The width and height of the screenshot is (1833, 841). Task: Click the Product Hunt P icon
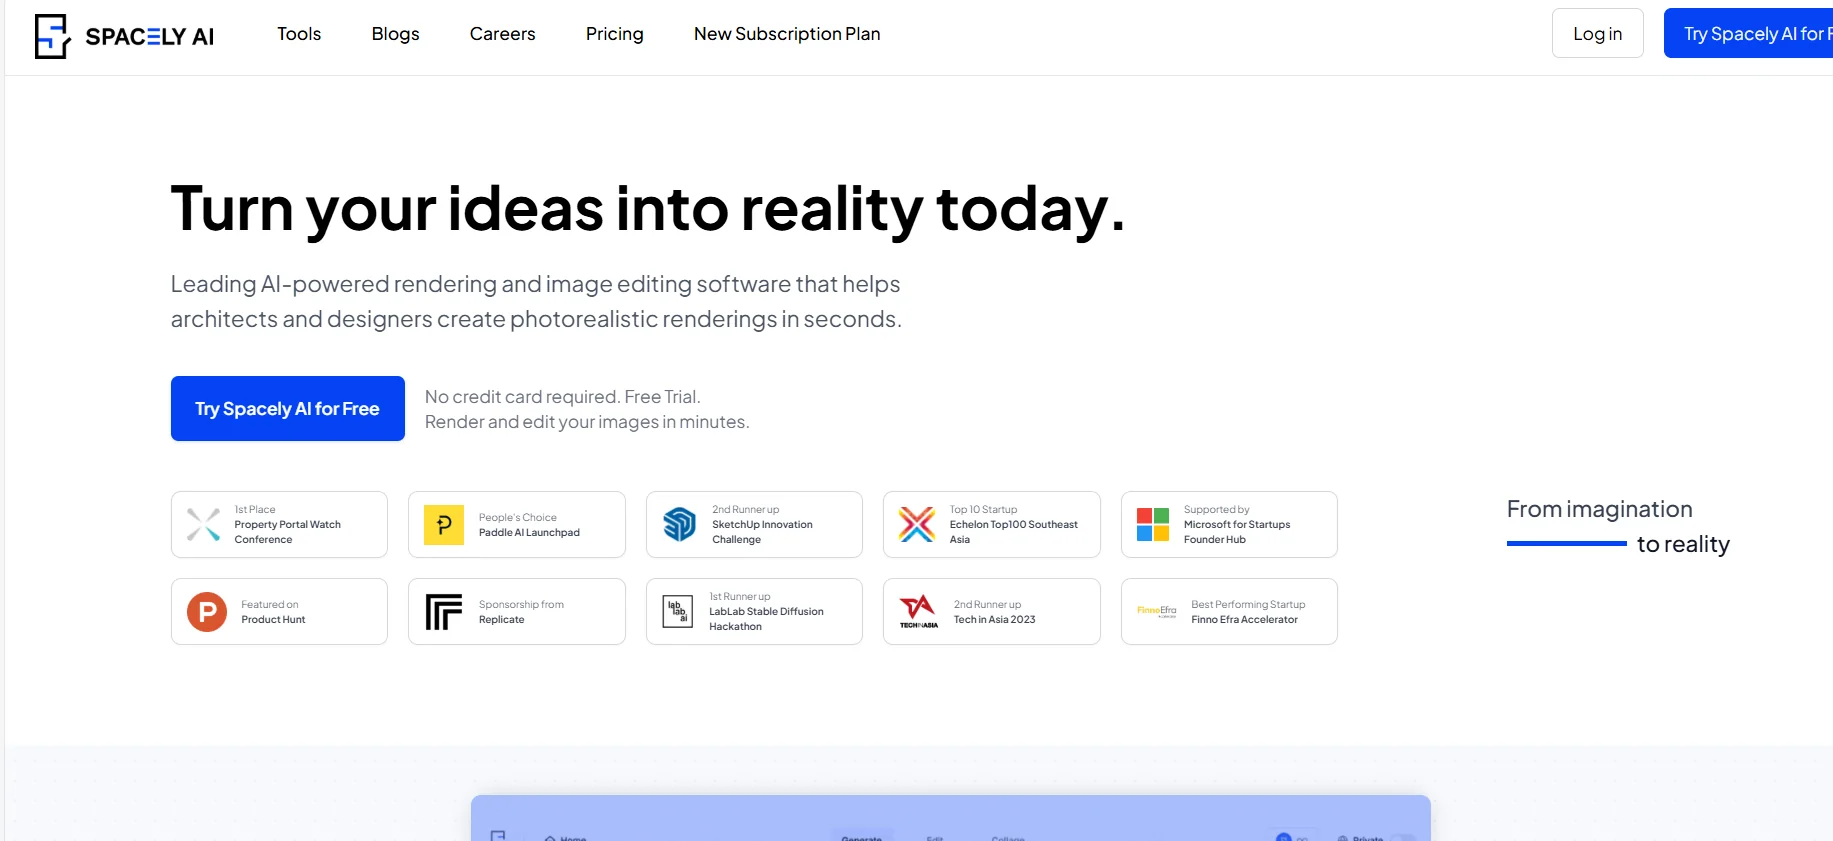coord(207,612)
